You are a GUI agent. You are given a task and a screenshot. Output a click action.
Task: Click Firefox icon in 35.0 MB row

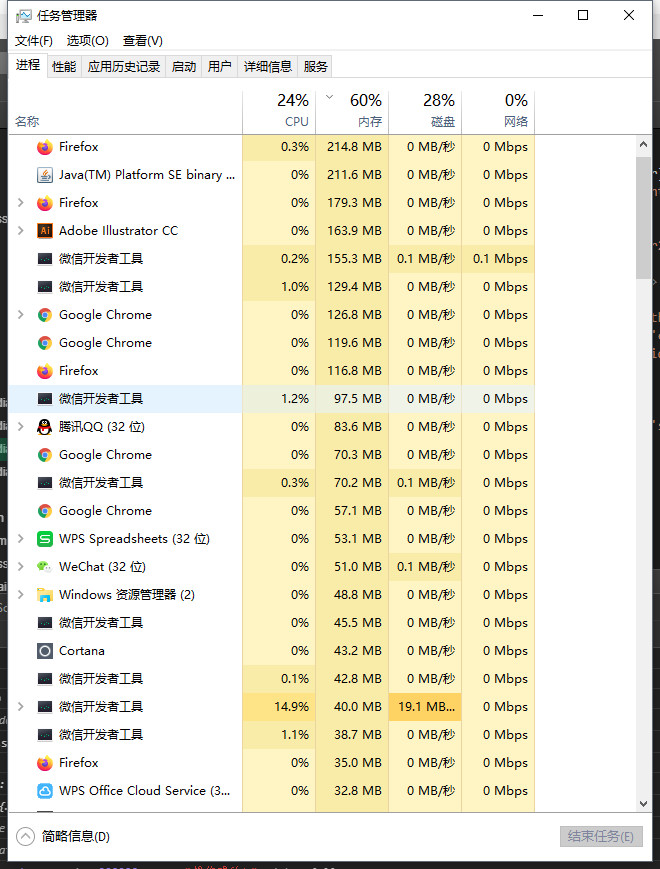45,763
